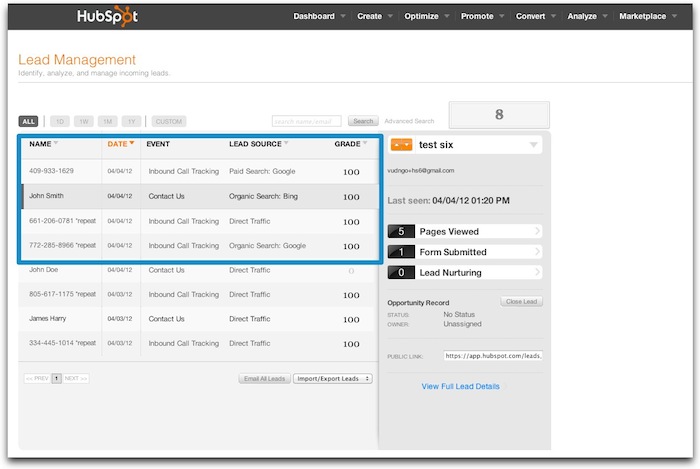This screenshot has width=700, height=469.
Task: Sort leads by DATE column
Action: coord(121,144)
